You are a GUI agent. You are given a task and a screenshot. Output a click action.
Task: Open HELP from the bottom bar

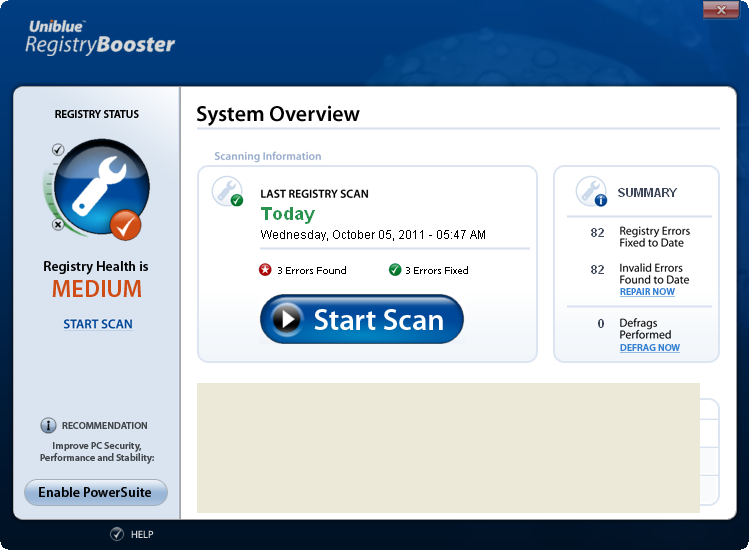(142, 535)
